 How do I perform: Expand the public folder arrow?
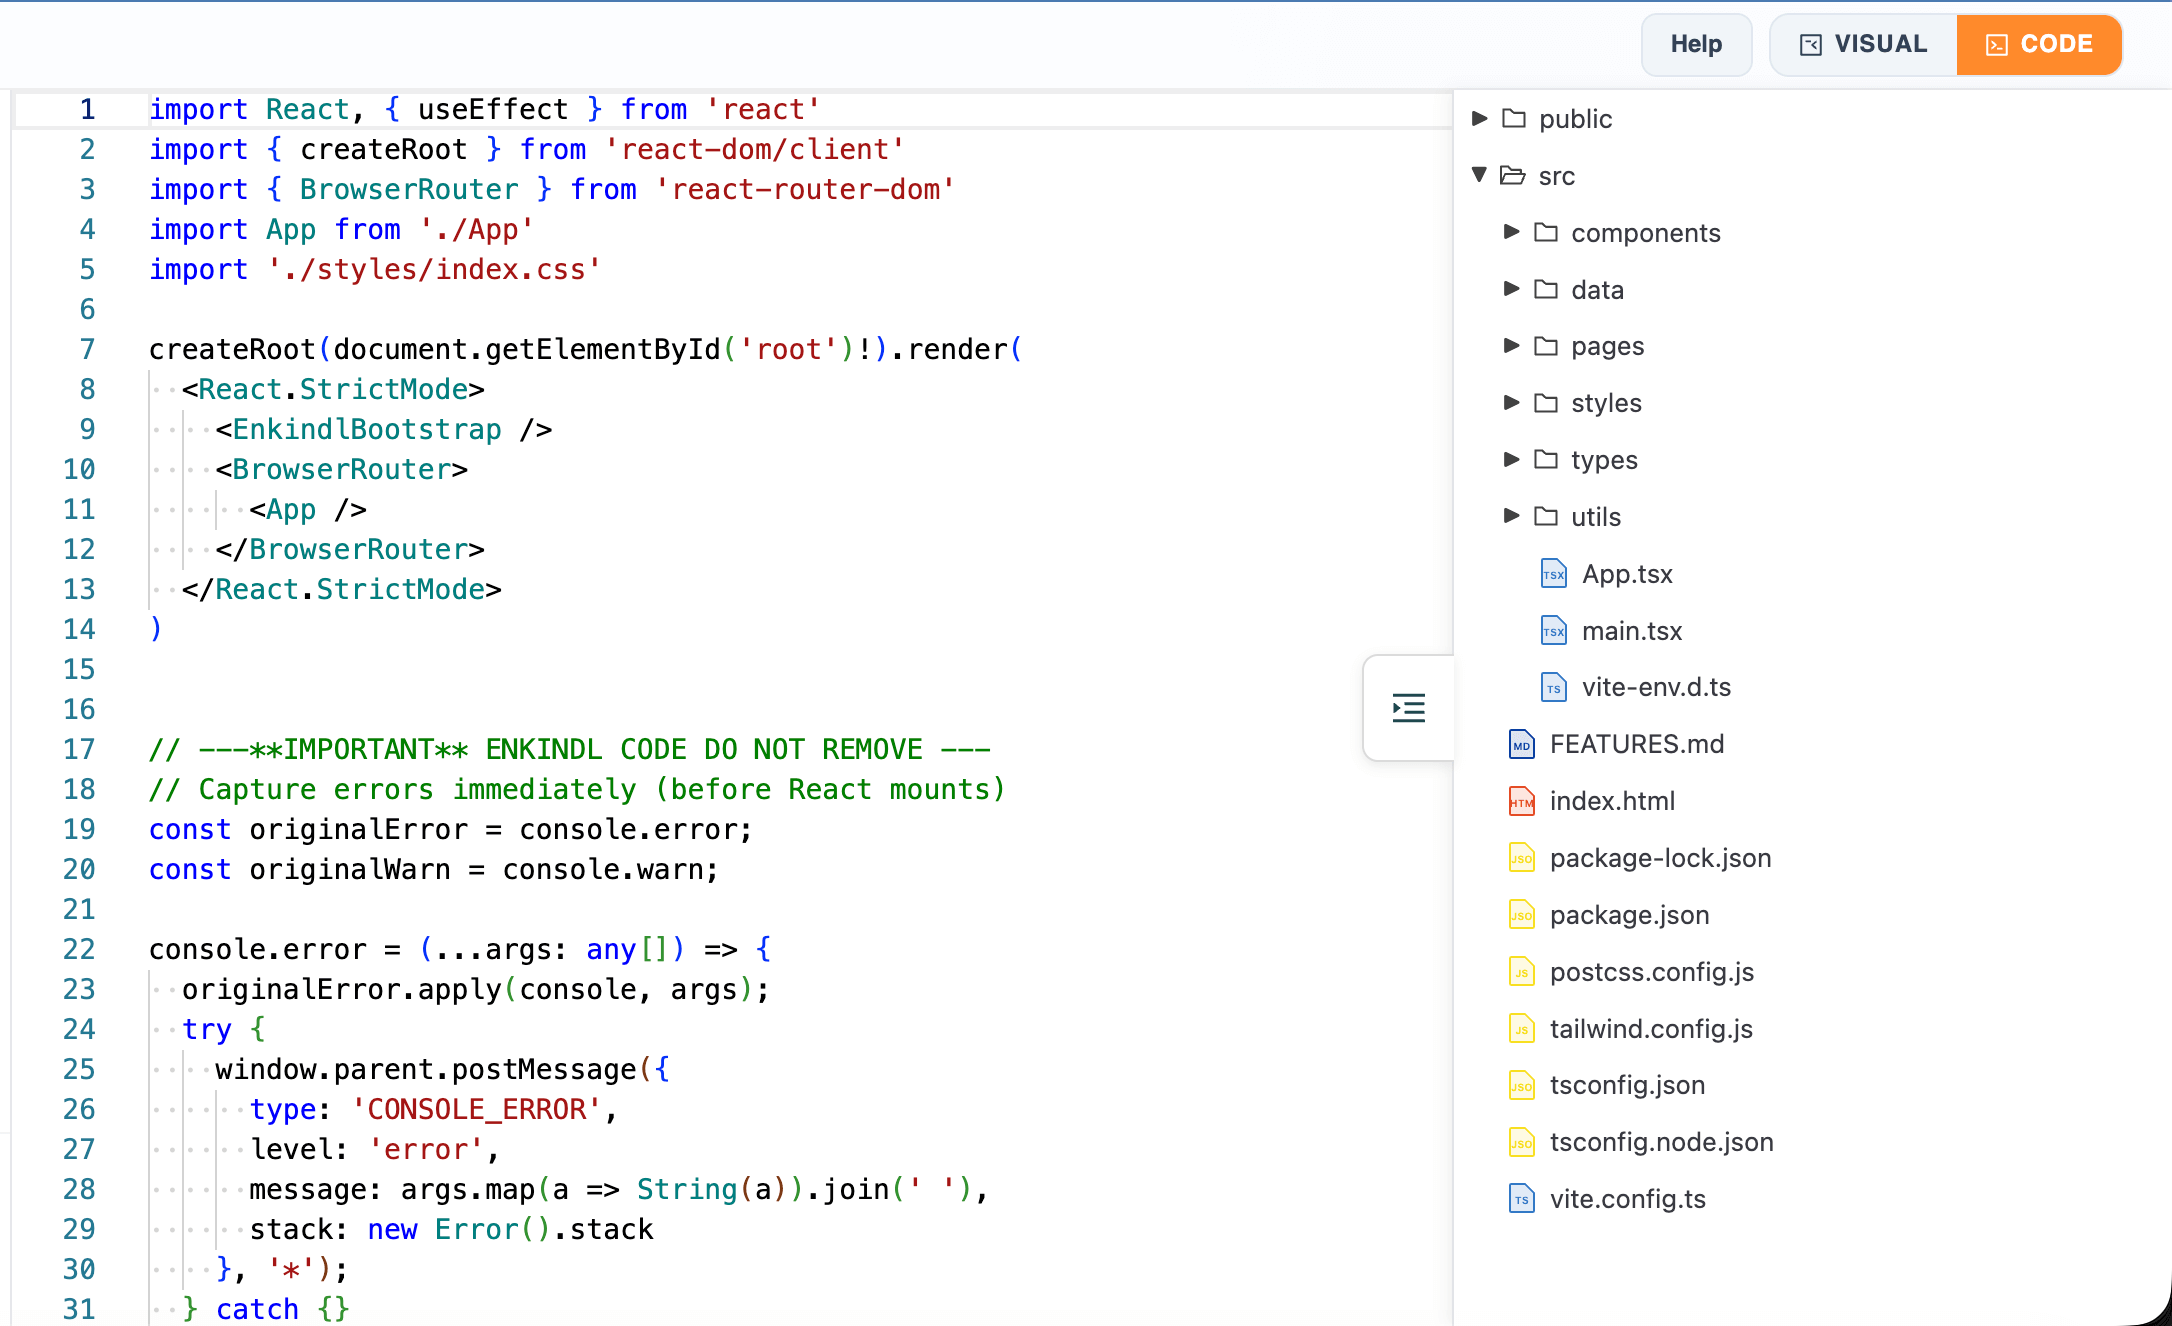[x=1480, y=119]
